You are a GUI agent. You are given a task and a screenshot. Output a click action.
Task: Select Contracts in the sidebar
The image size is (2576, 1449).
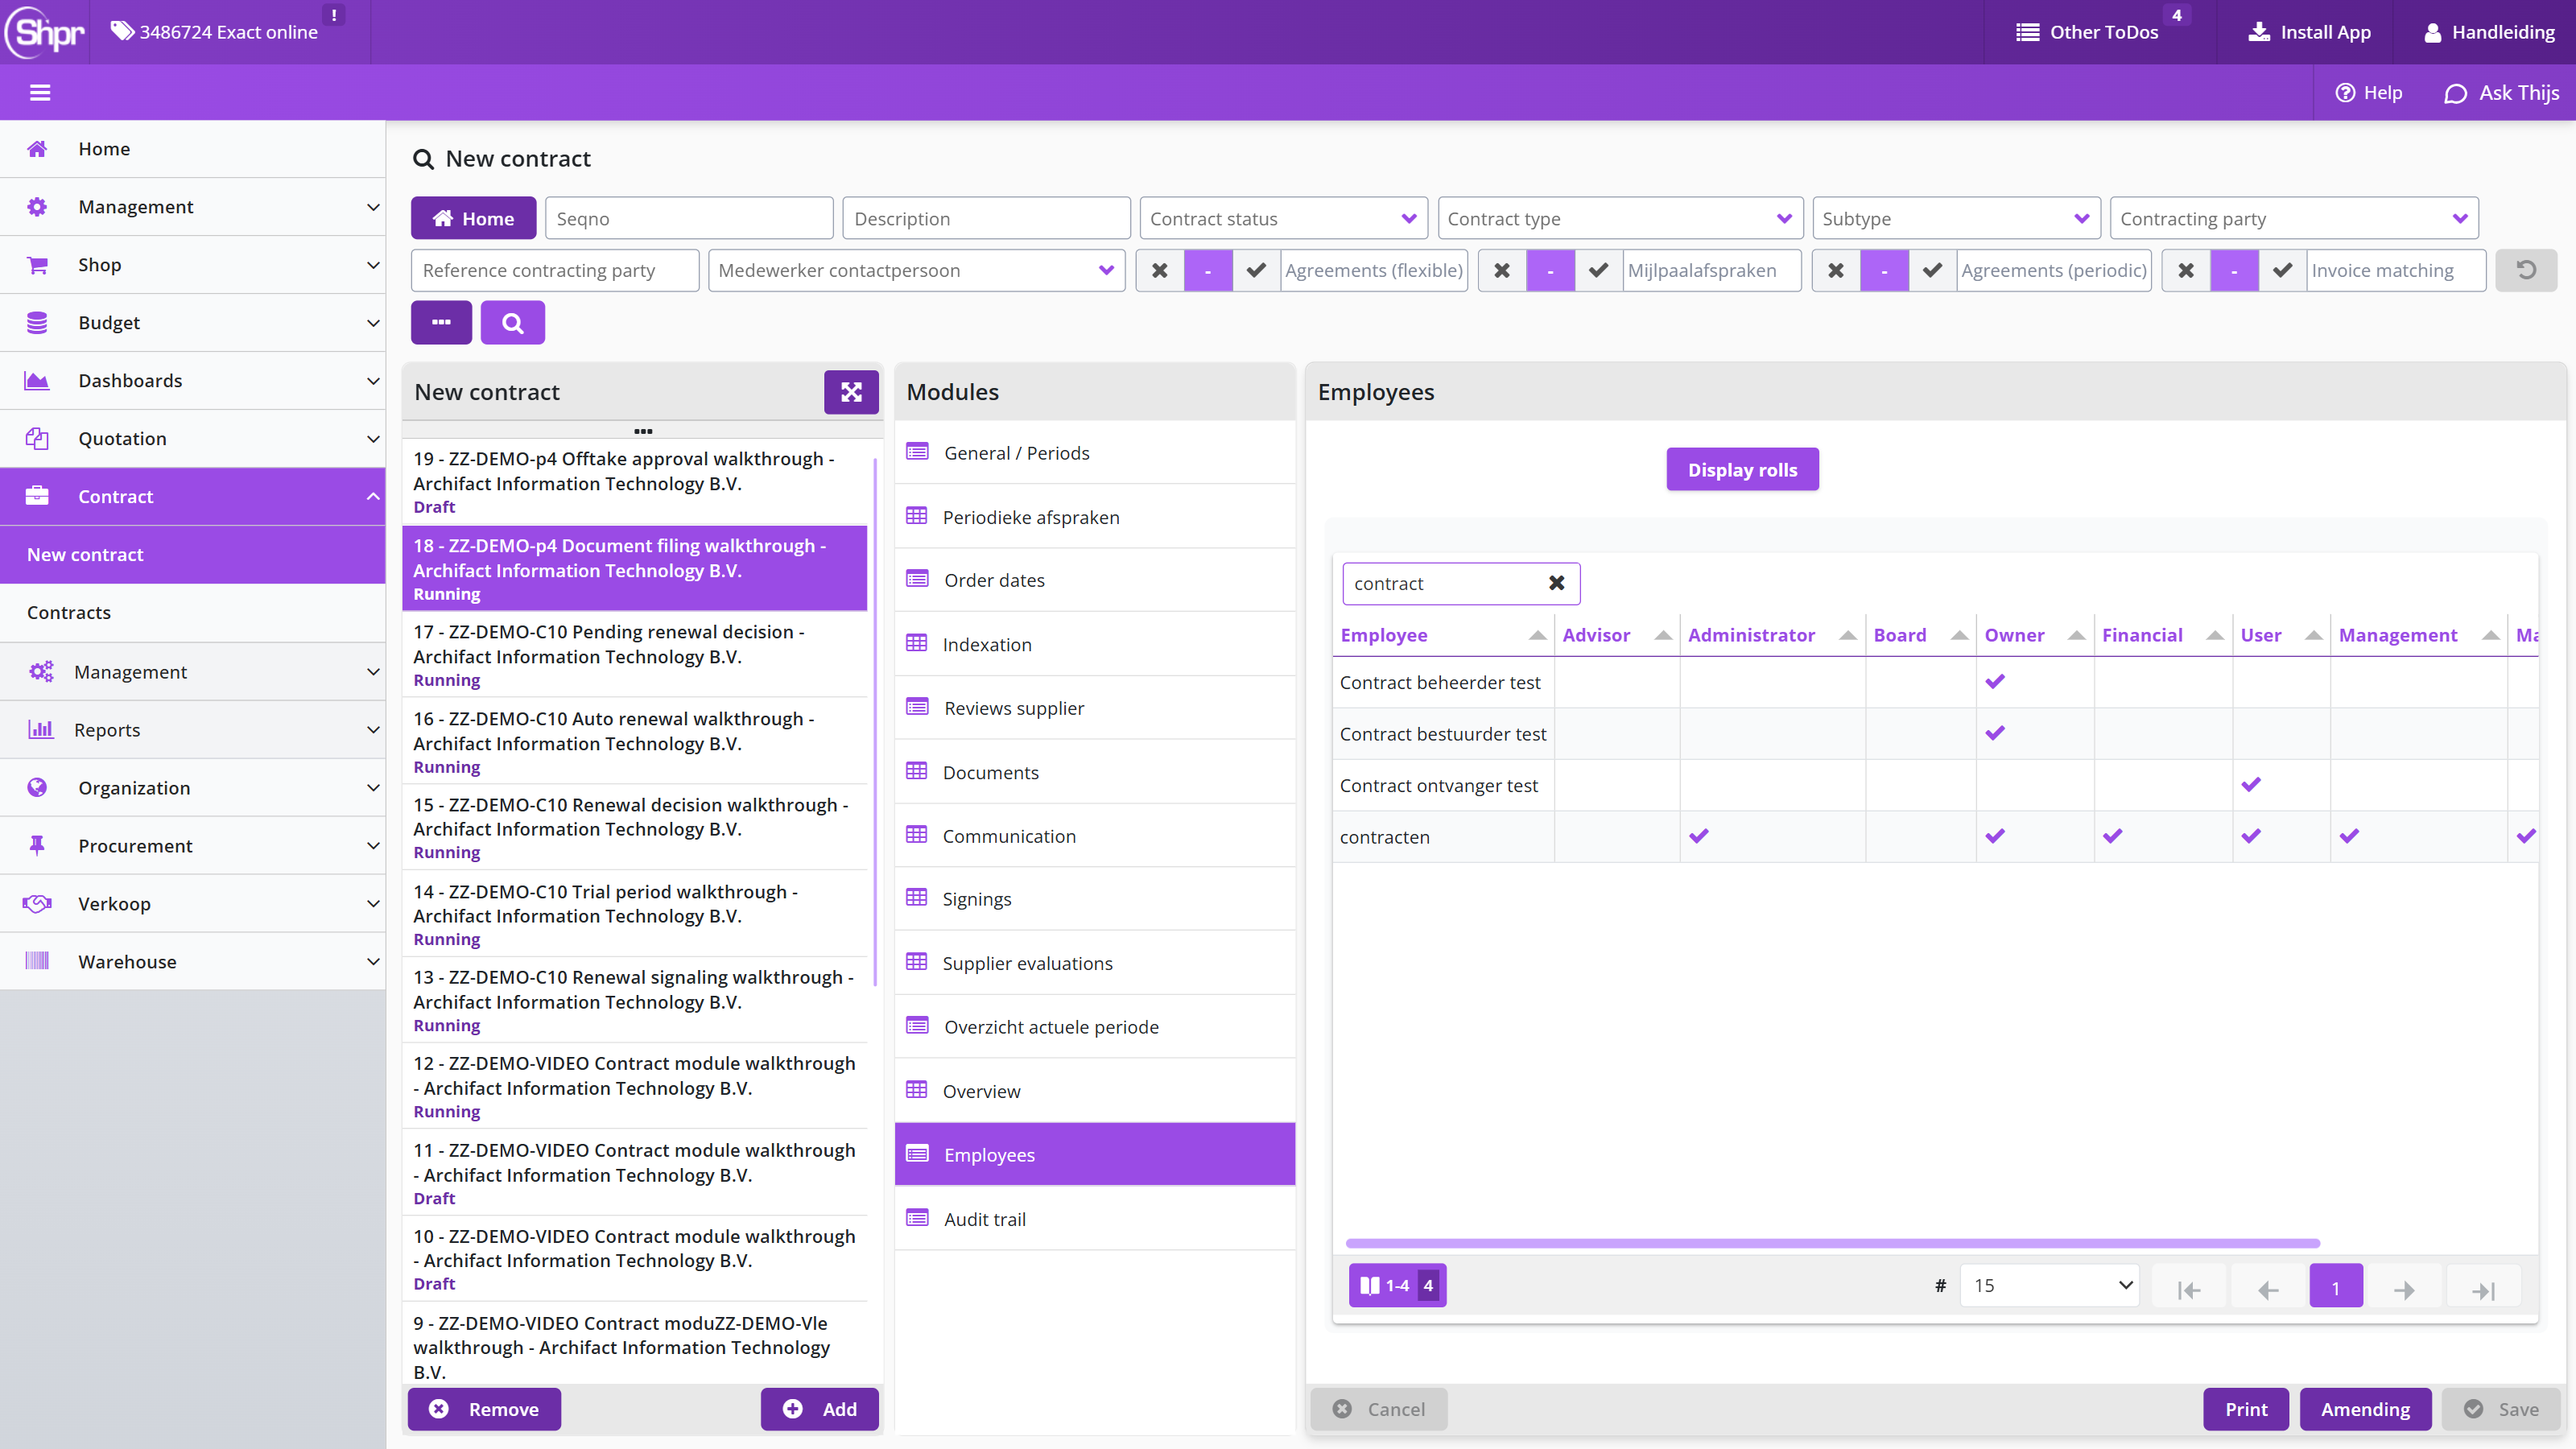(193, 612)
